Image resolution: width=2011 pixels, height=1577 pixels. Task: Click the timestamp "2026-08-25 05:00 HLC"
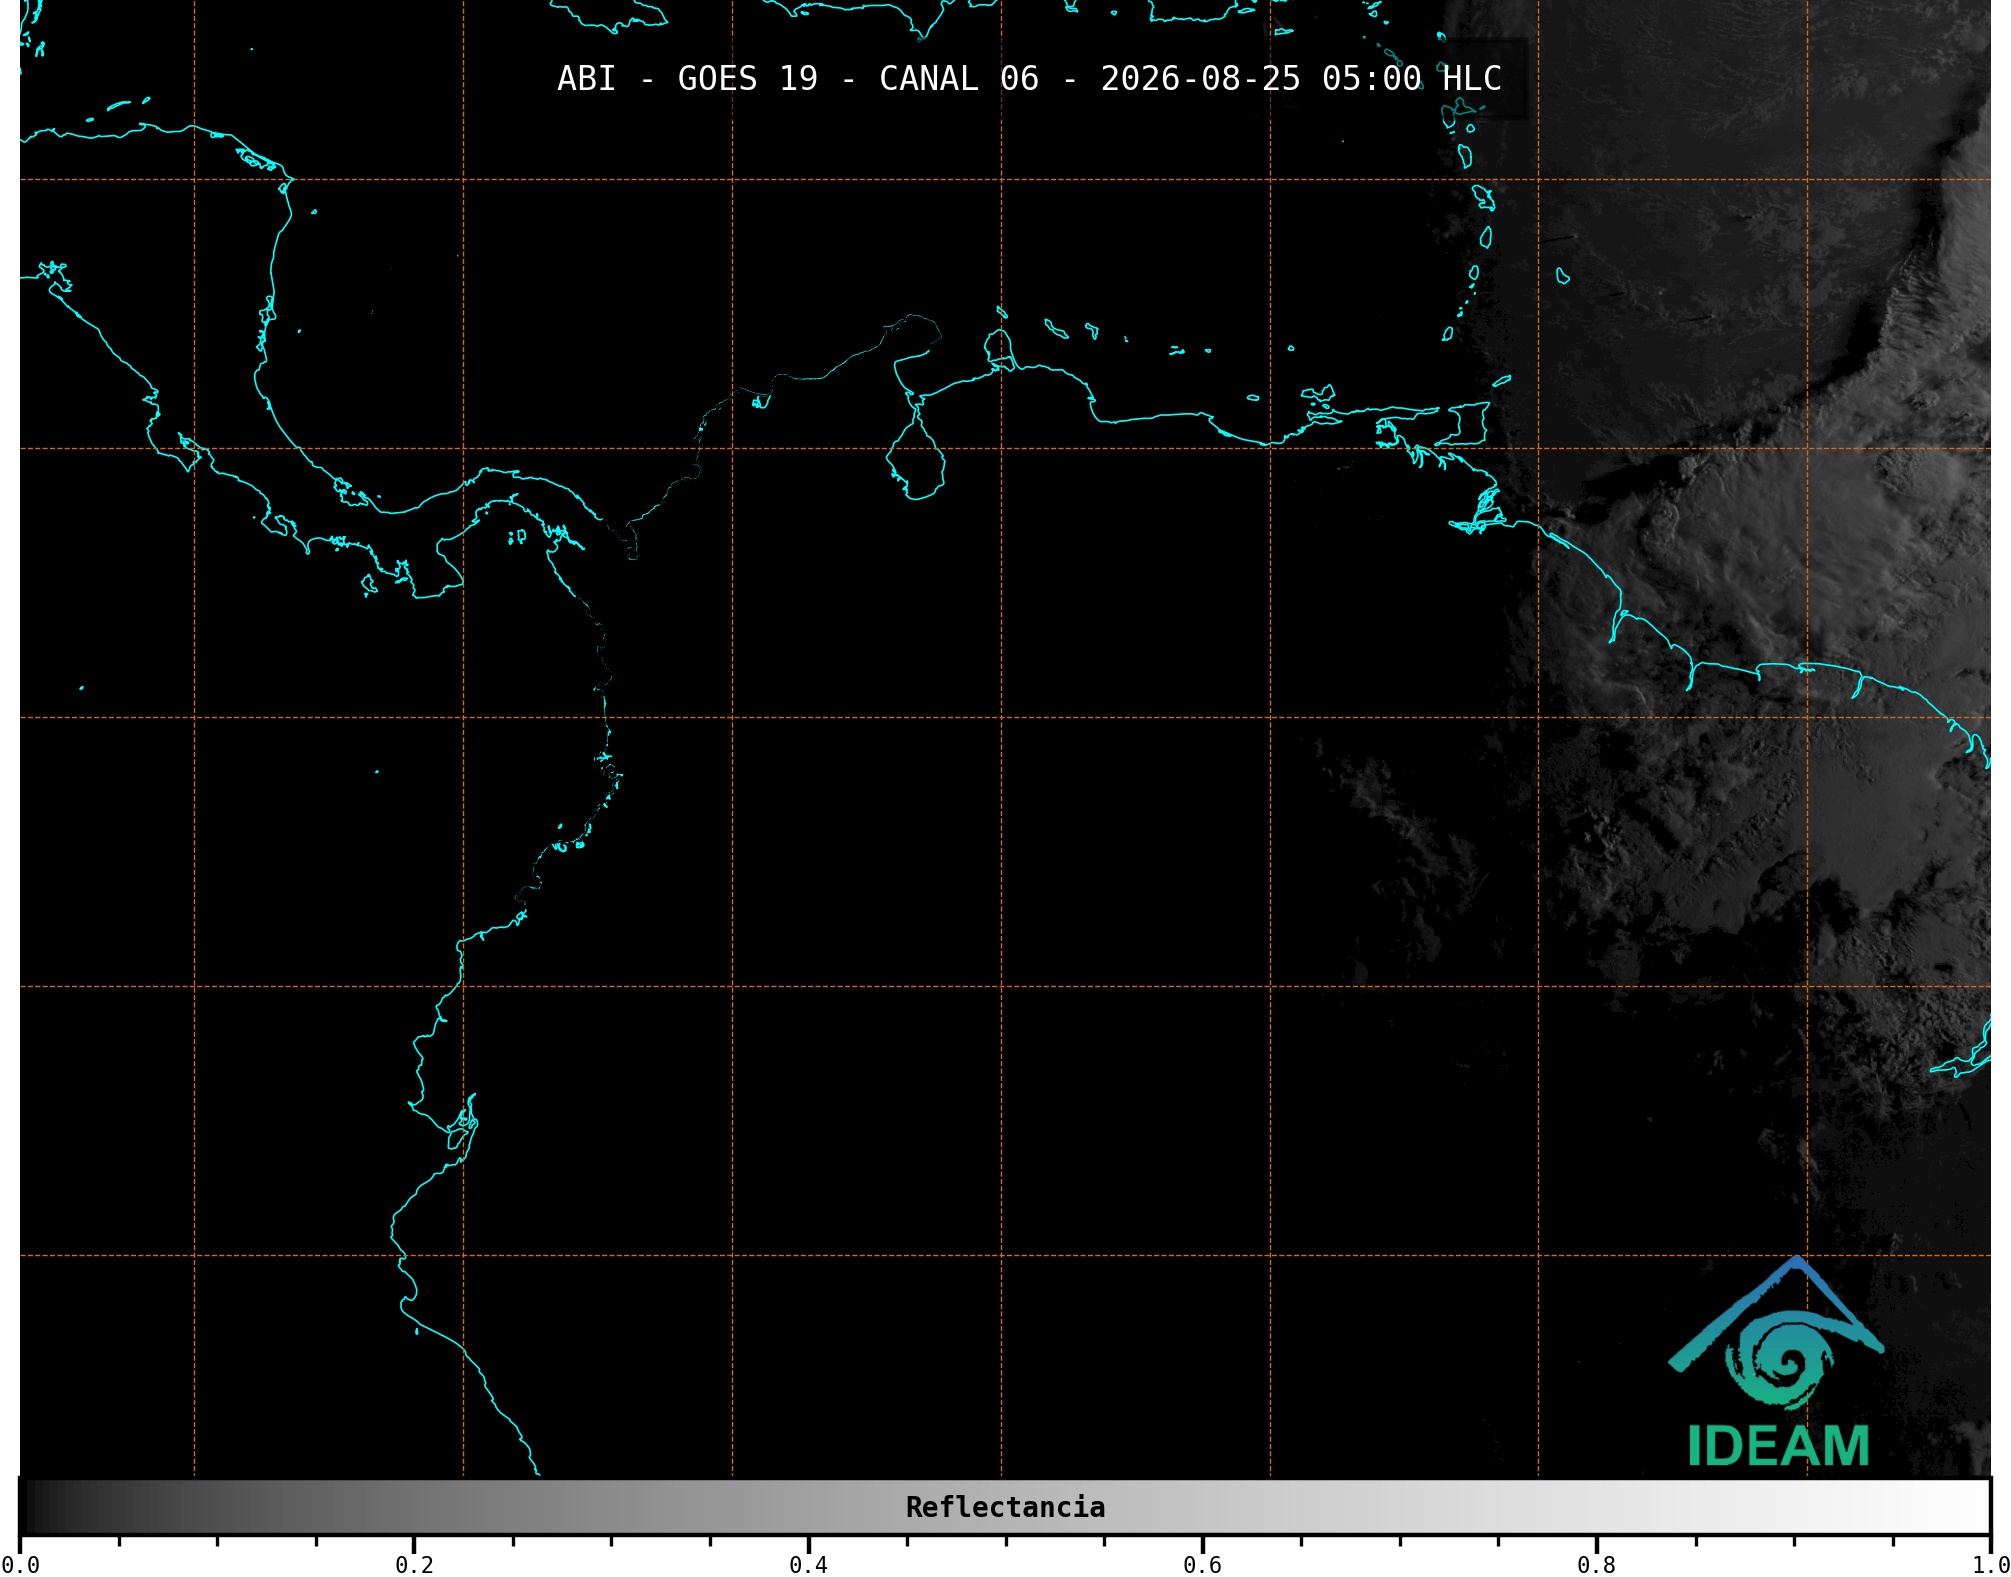(x=1301, y=79)
